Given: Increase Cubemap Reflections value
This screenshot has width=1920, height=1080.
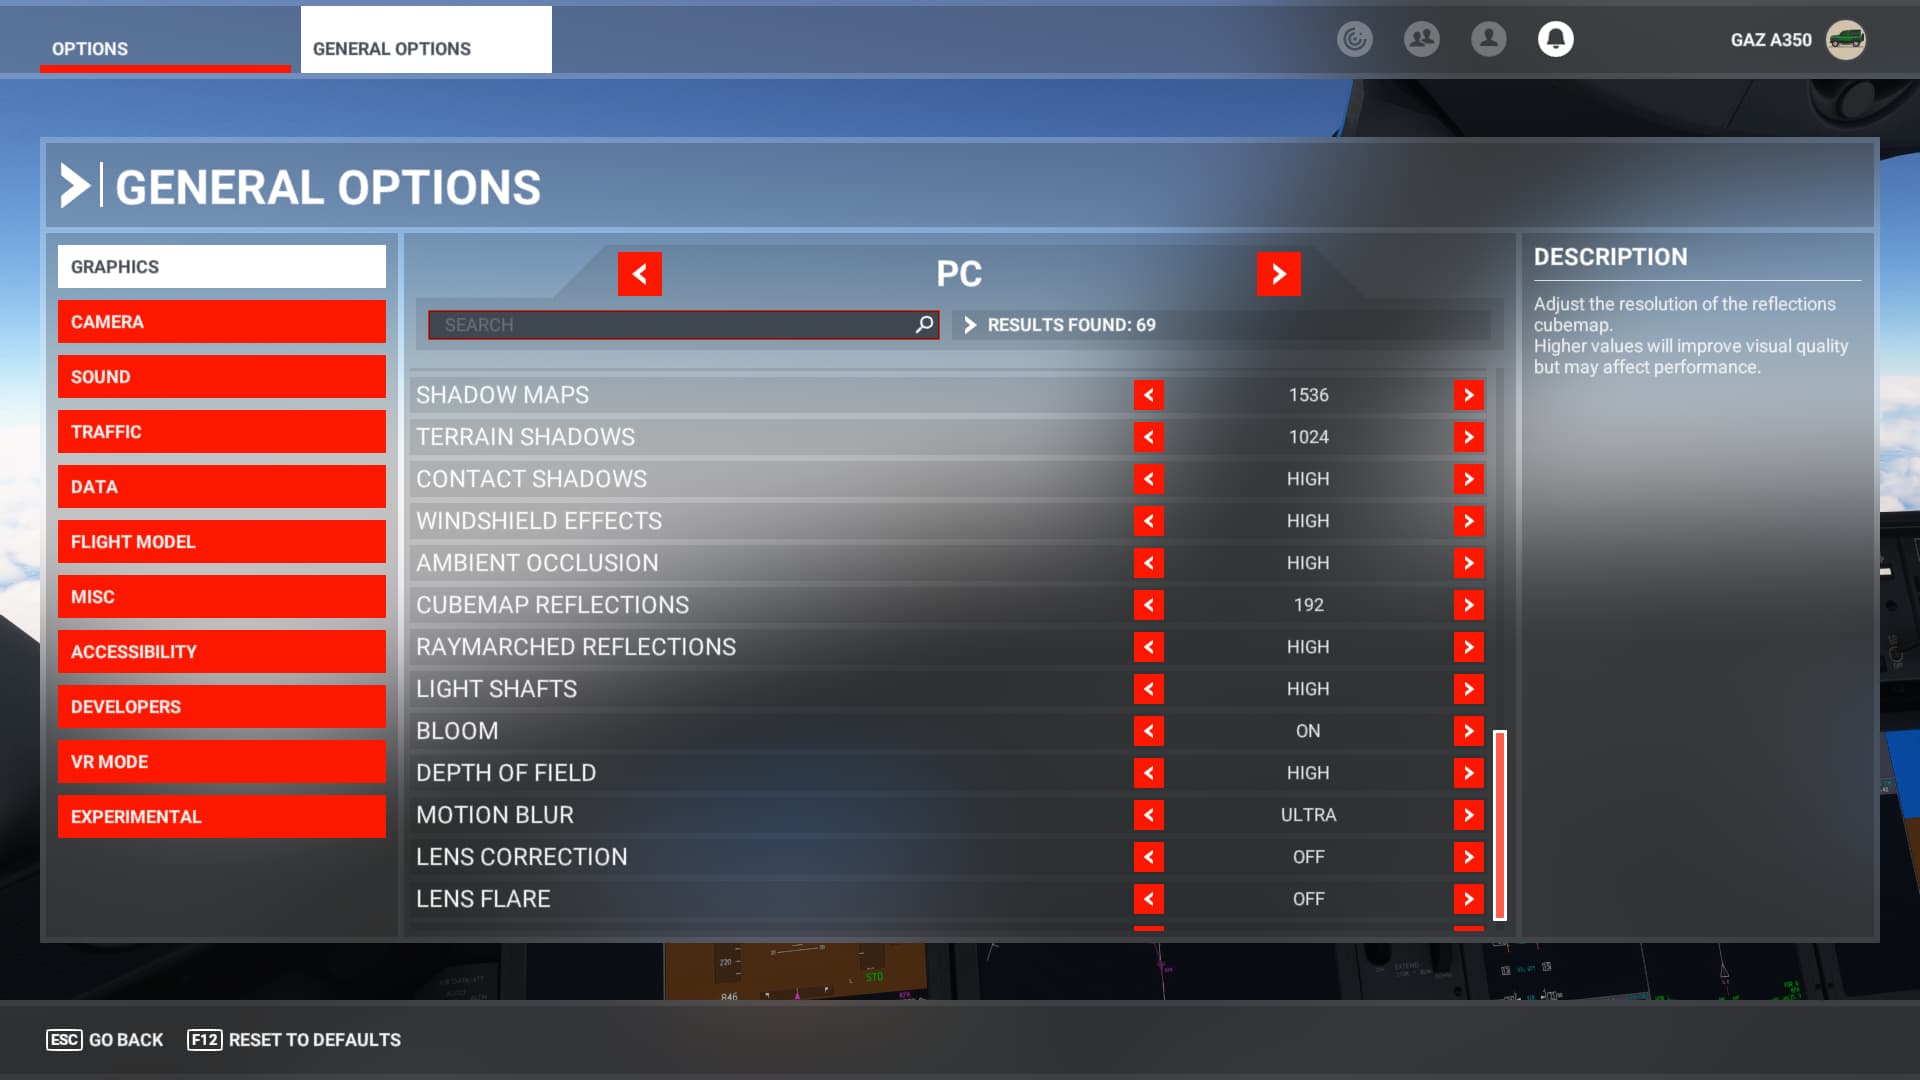Looking at the screenshot, I should 1468,605.
